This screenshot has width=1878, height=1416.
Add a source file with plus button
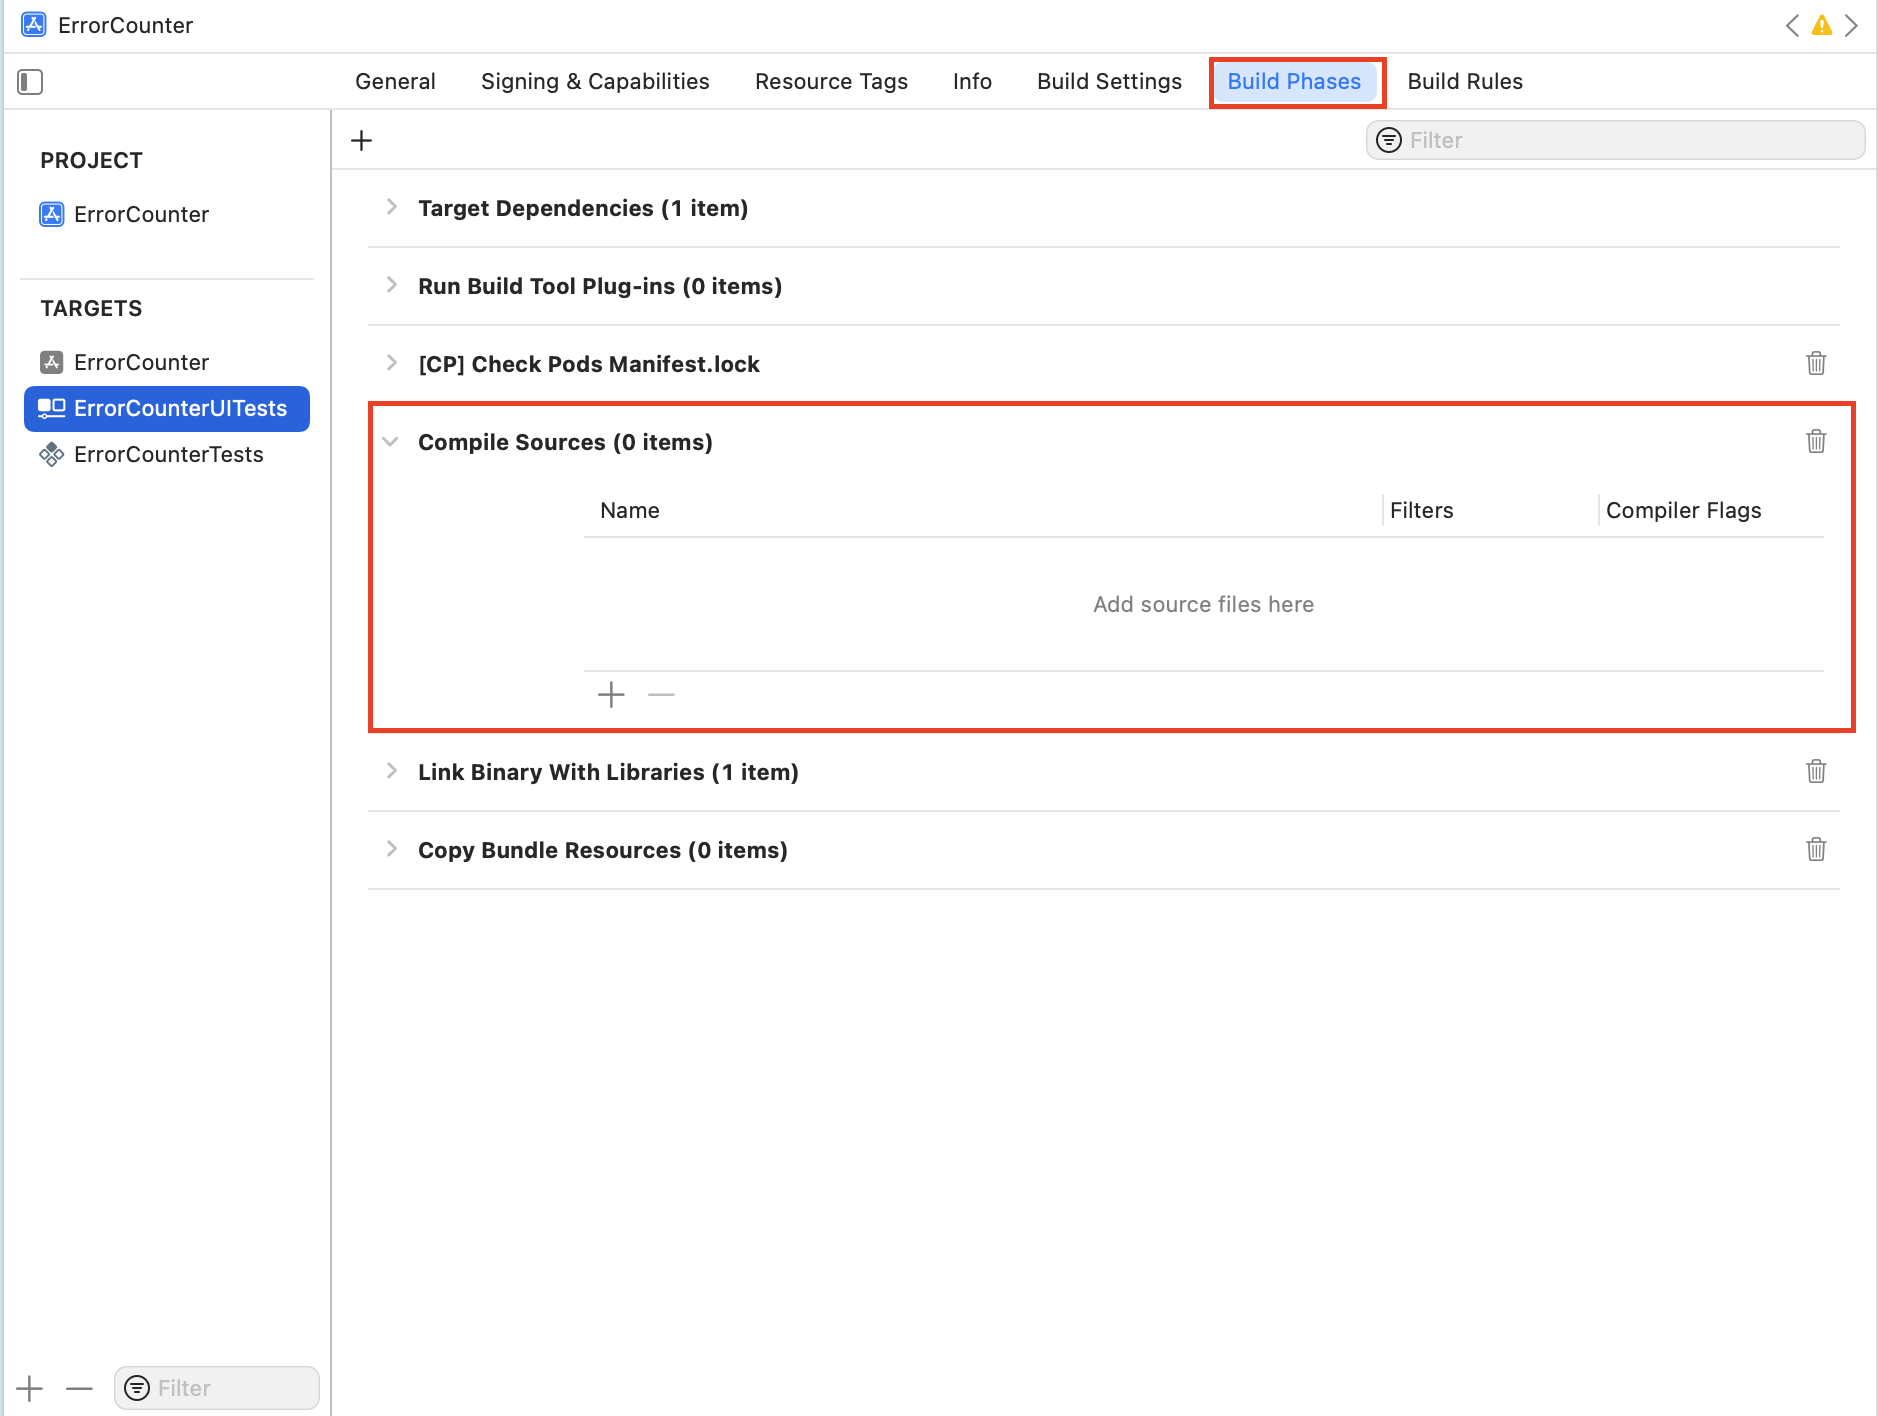point(611,695)
